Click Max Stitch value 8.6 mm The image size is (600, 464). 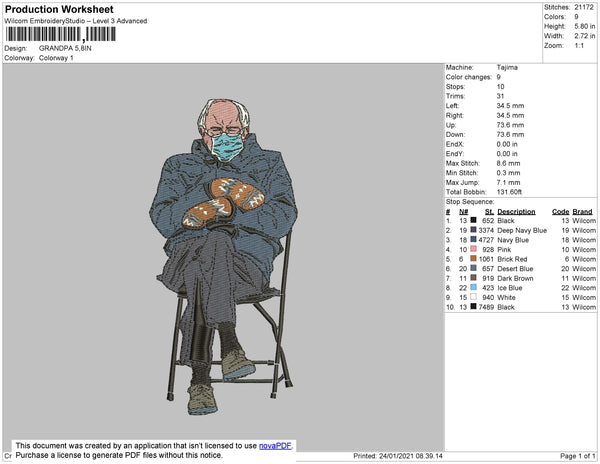tap(508, 163)
